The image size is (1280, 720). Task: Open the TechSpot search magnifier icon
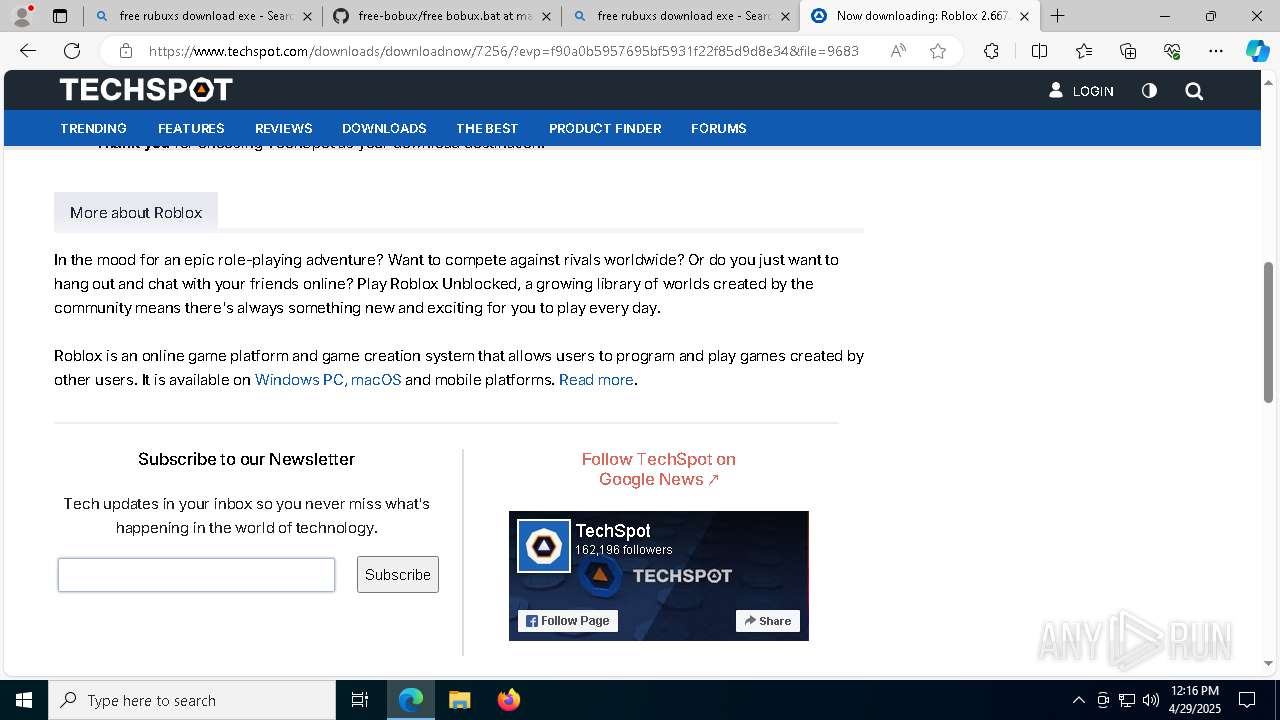click(x=1194, y=91)
